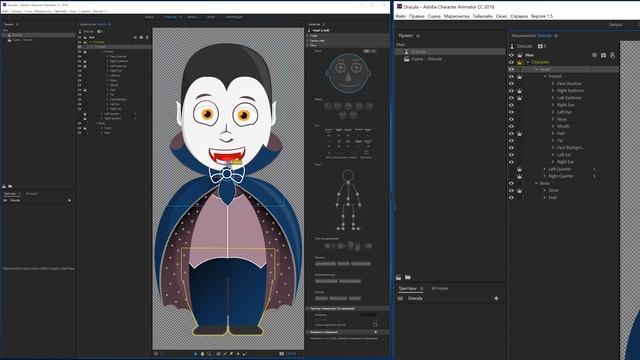
Task: Open the Окно menu in the right window
Action: (x=501, y=16)
